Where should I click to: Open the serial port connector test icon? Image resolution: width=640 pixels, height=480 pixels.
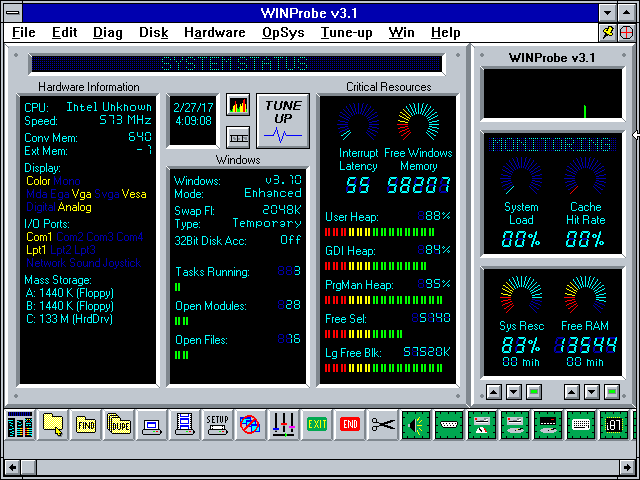click(449, 425)
